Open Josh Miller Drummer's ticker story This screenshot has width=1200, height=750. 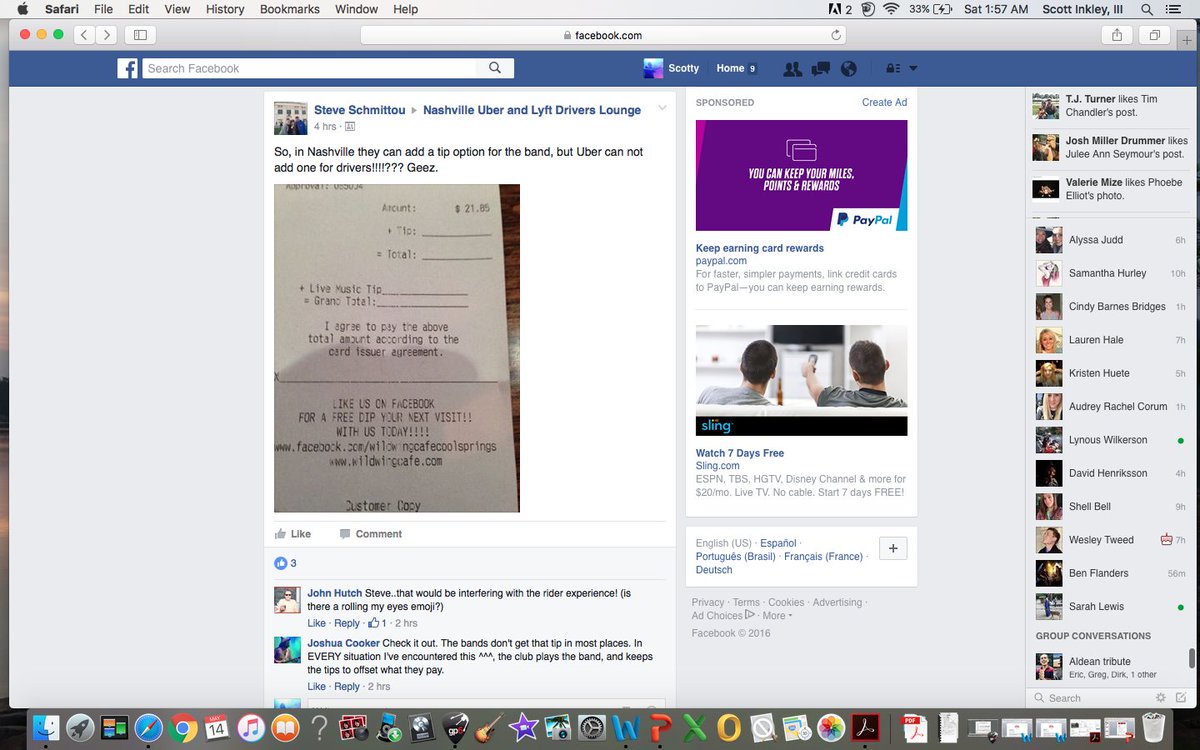(x=1110, y=147)
